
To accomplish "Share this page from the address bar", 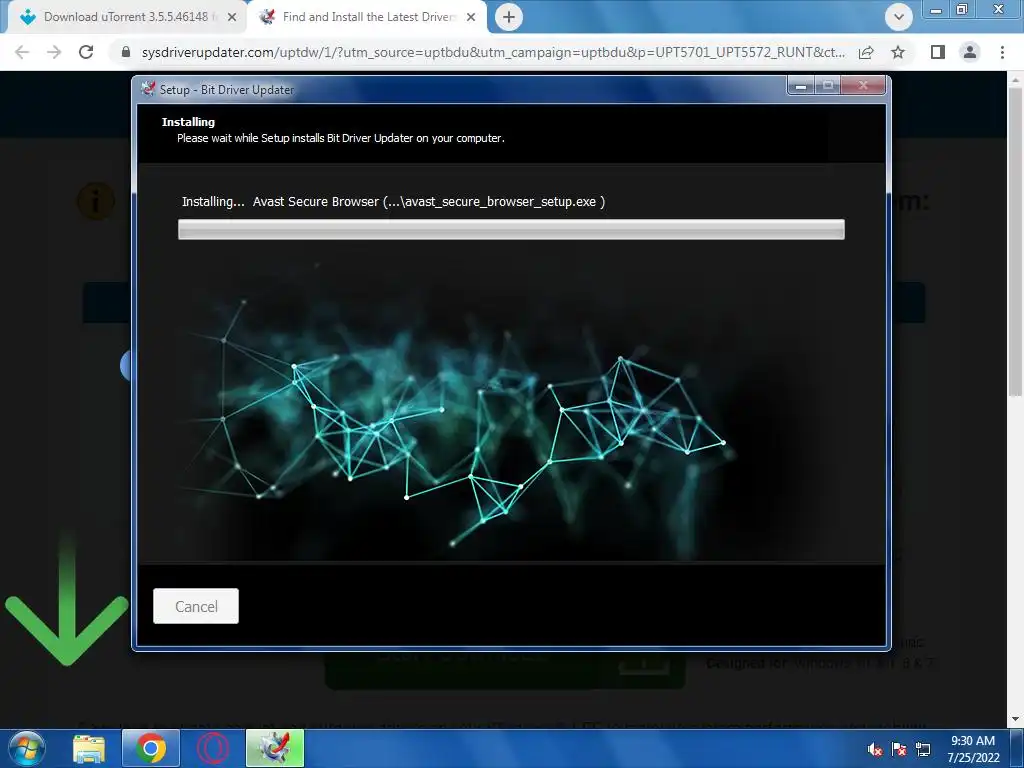I will 866,52.
